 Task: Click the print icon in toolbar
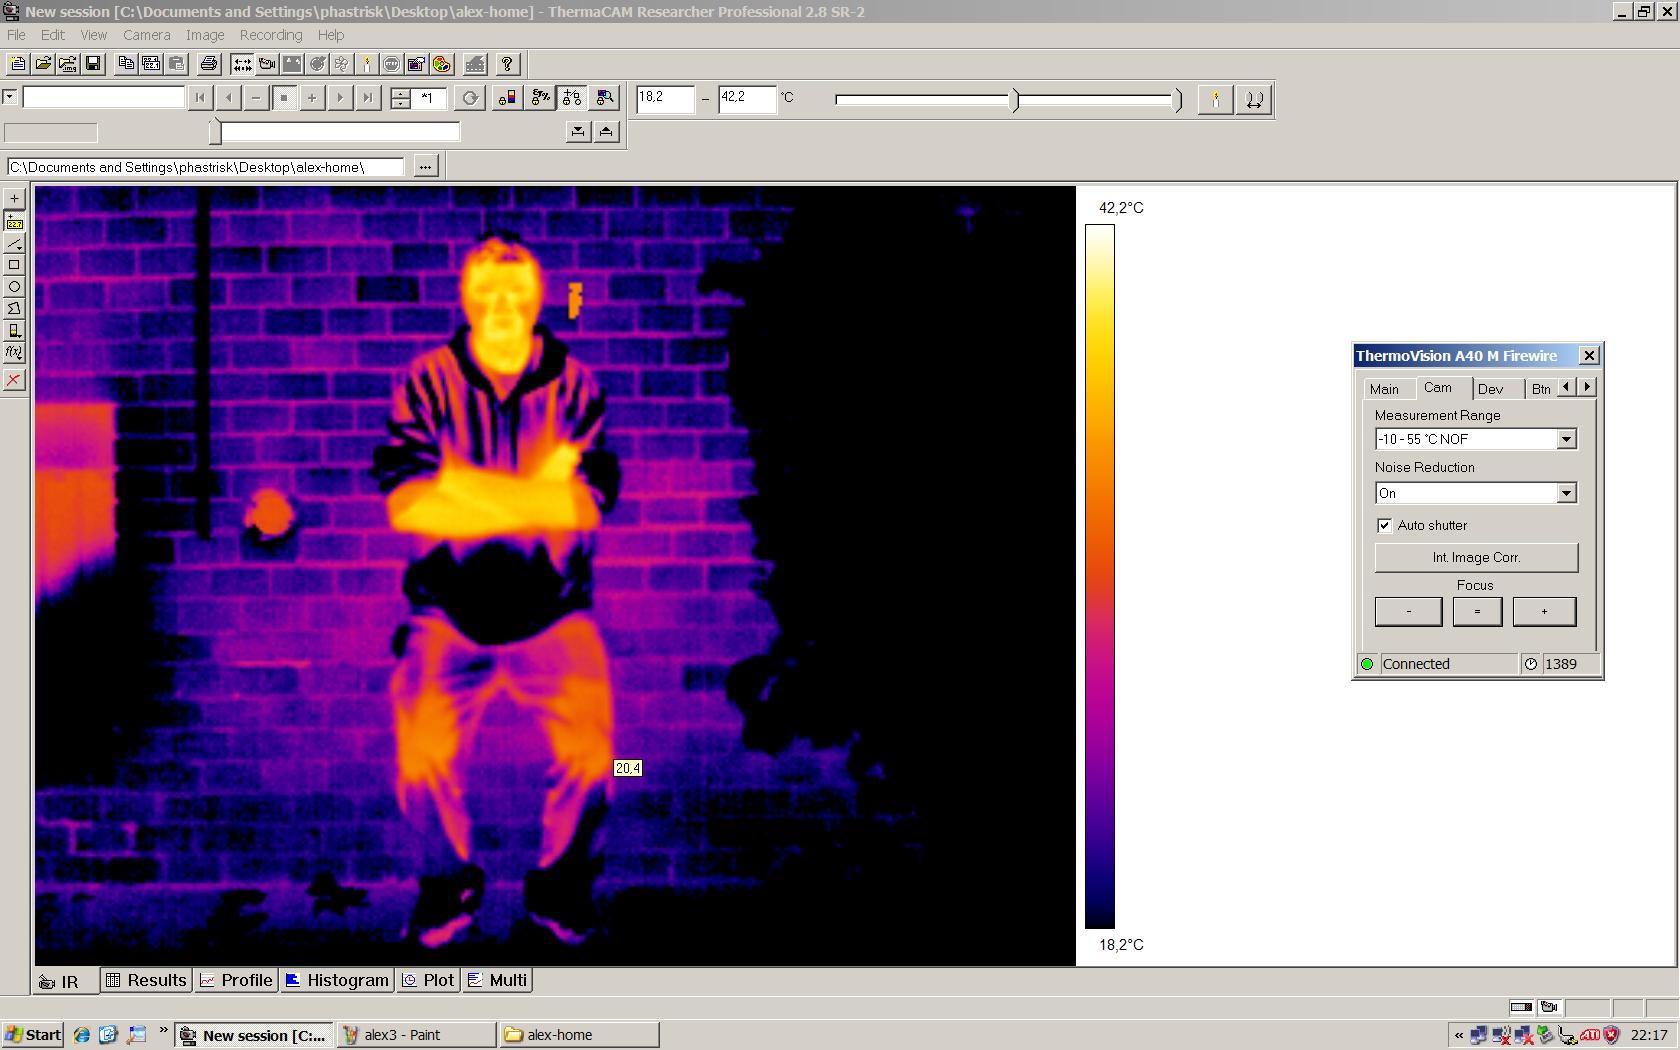tap(208, 64)
